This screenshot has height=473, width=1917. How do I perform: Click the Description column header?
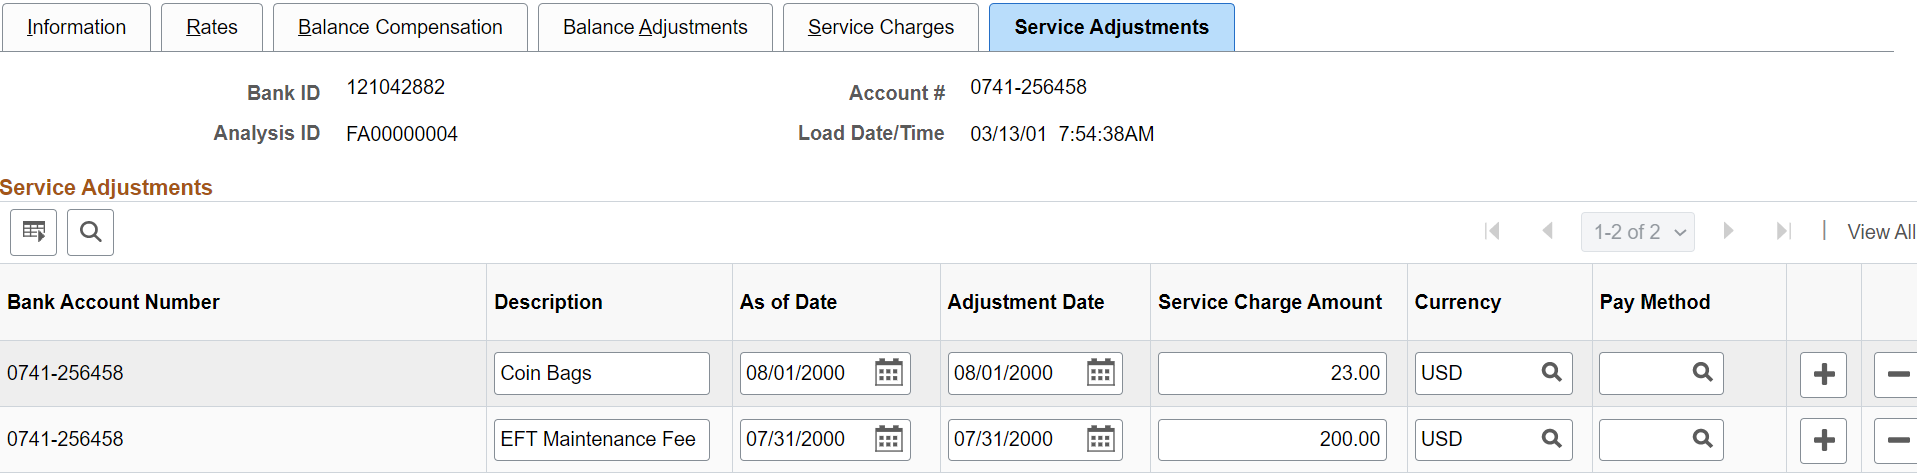pyautogui.click(x=548, y=302)
